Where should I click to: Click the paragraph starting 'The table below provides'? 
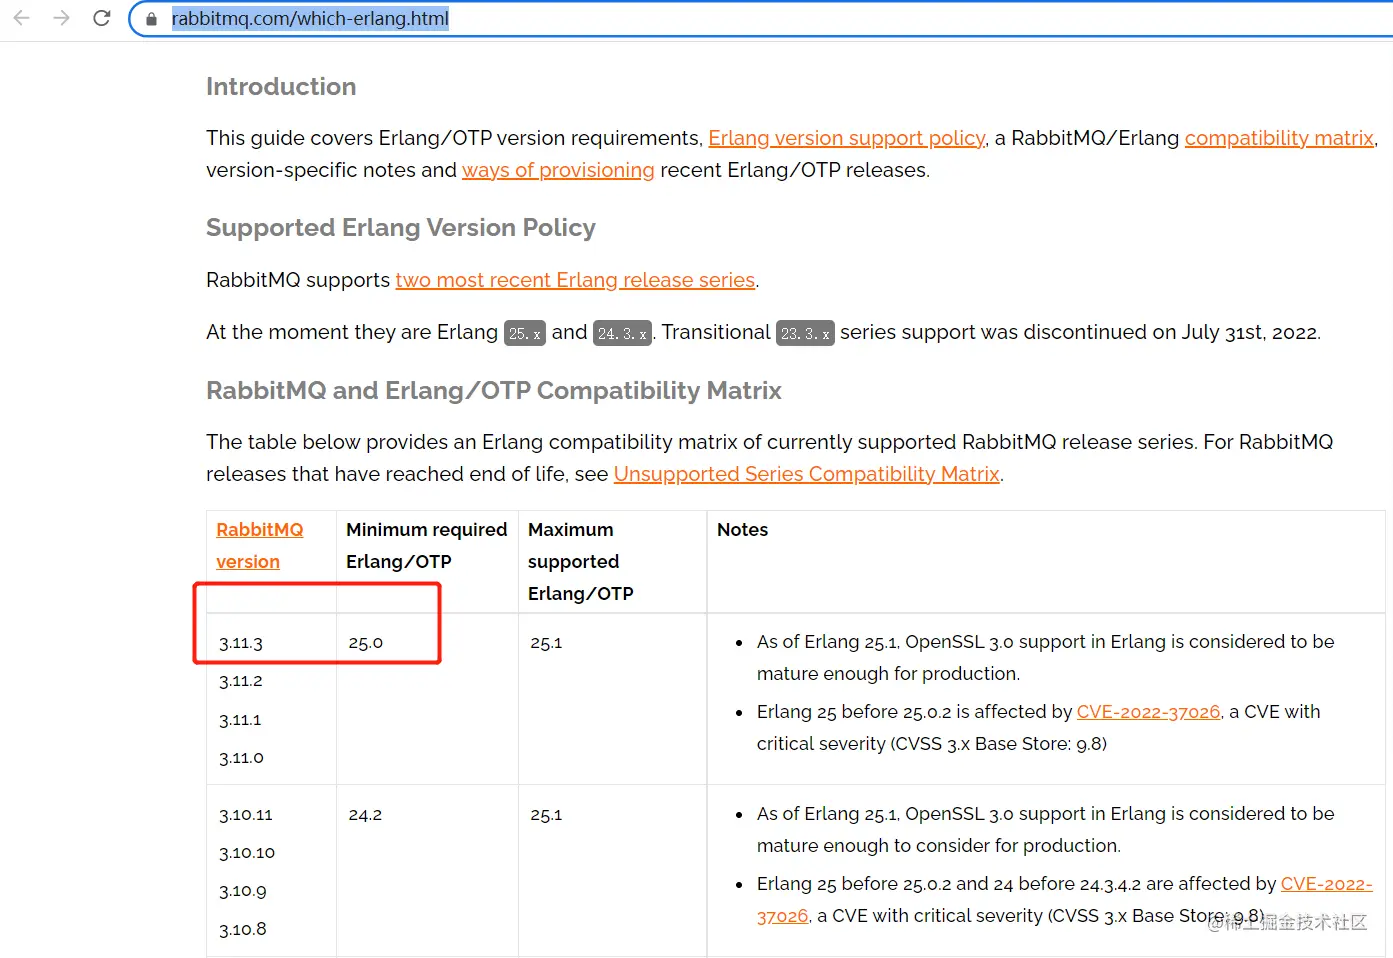point(770,458)
